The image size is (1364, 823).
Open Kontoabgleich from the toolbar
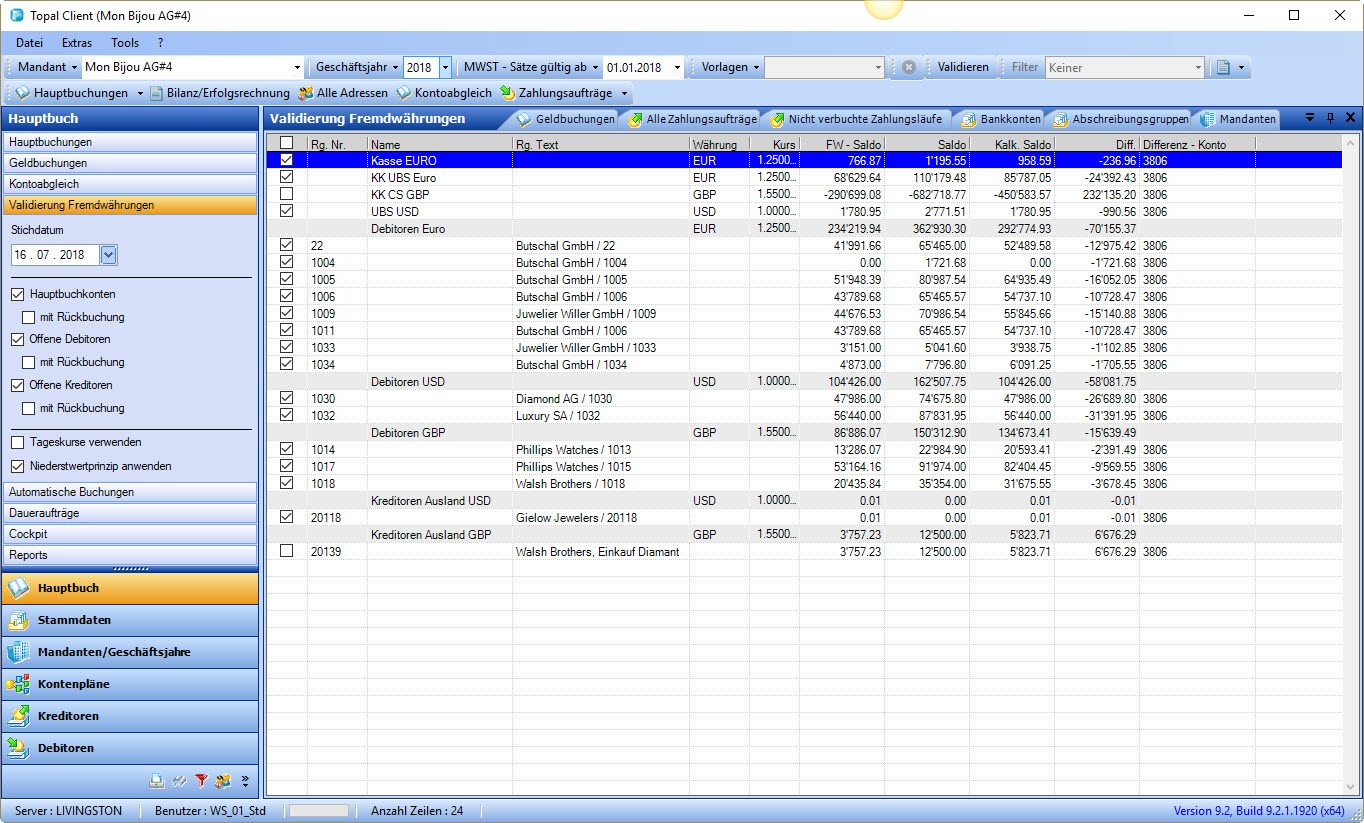(x=444, y=93)
